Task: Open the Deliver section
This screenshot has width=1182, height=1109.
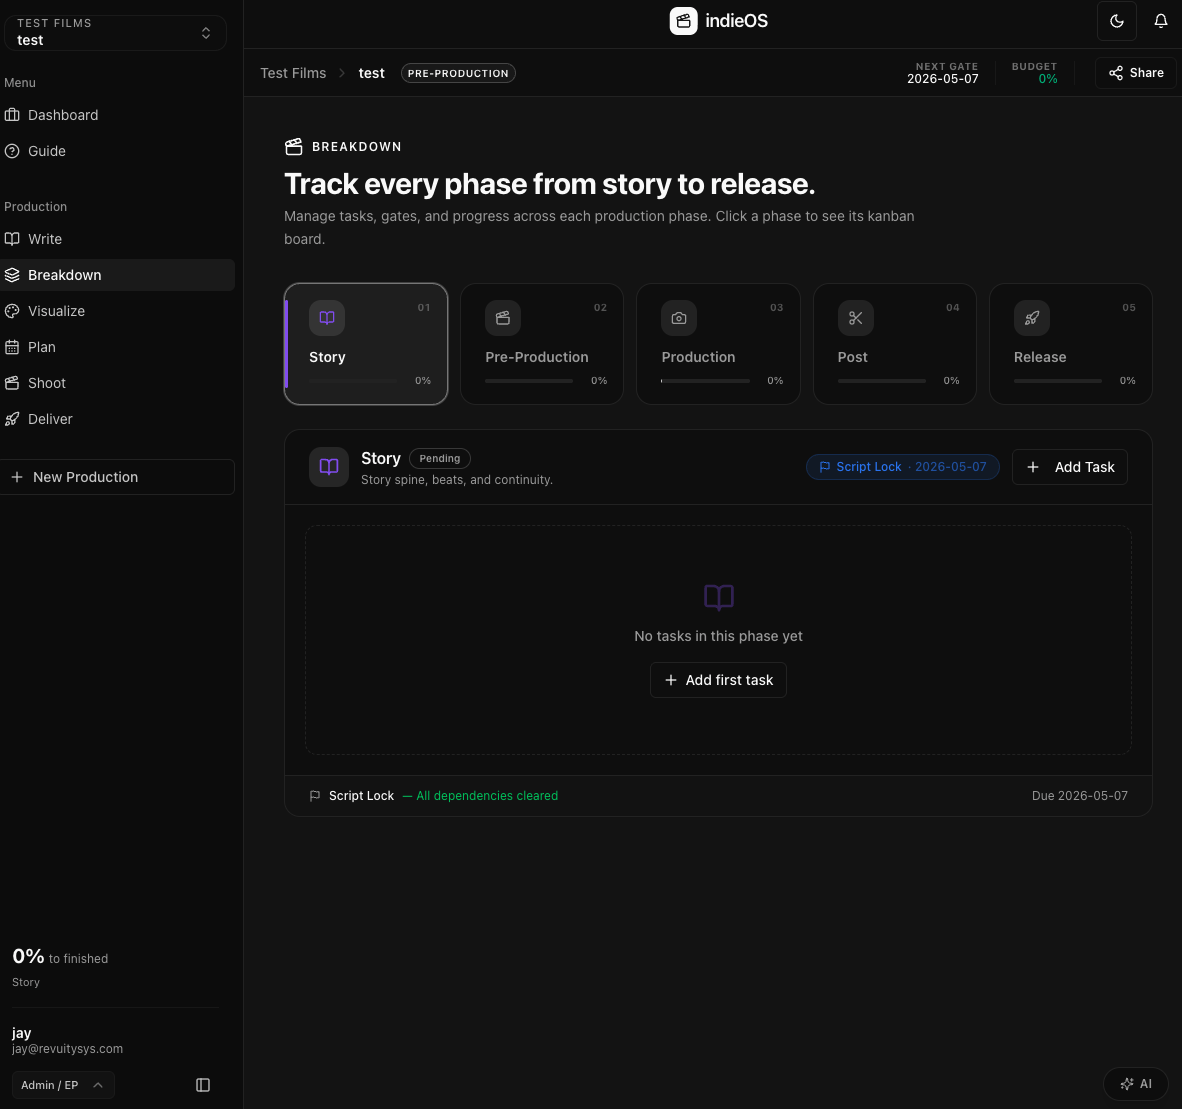Action: (118, 419)
